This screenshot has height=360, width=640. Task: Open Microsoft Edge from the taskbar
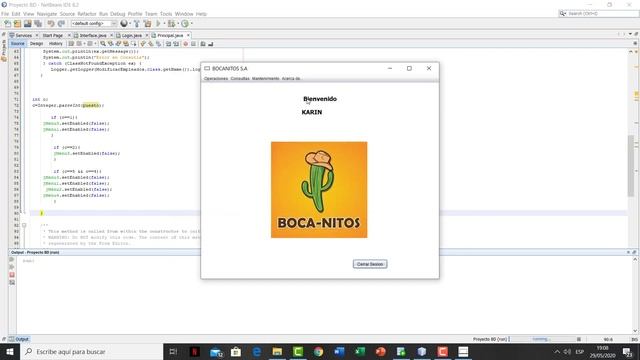257,352
